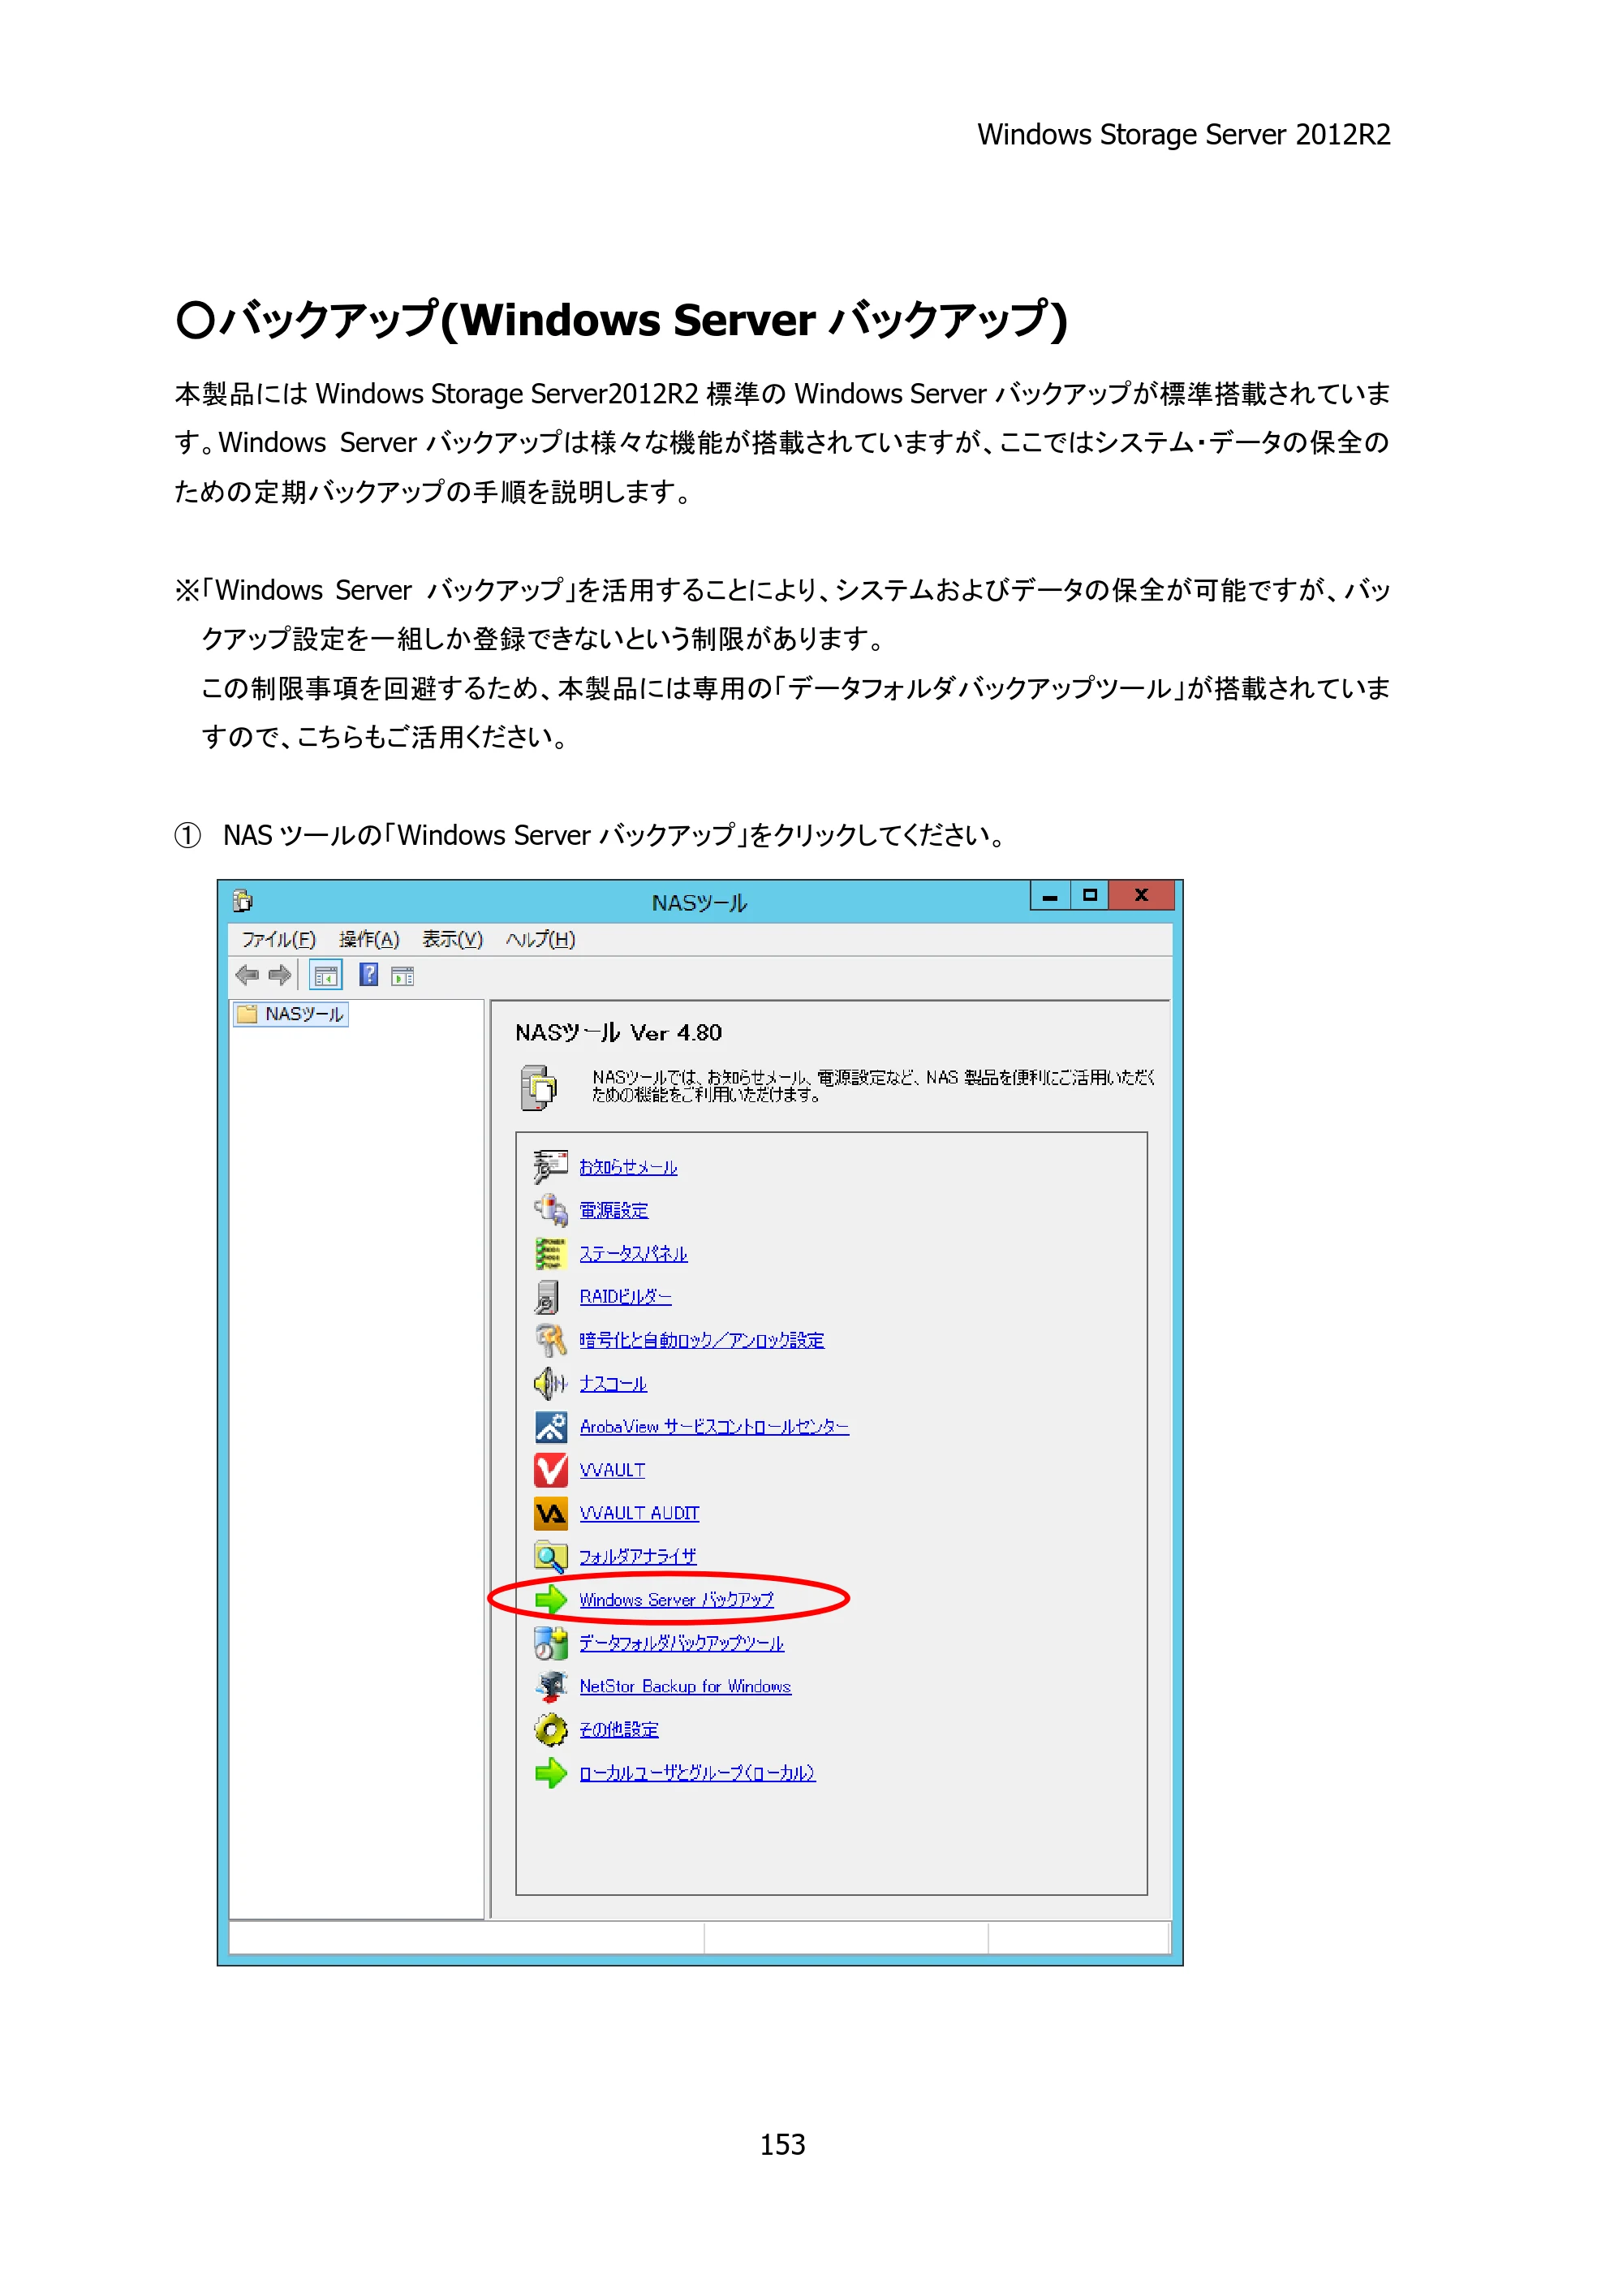The image size is (1623, 2296).
Task: Open the その他設定 link
Action: point(619,1729)
